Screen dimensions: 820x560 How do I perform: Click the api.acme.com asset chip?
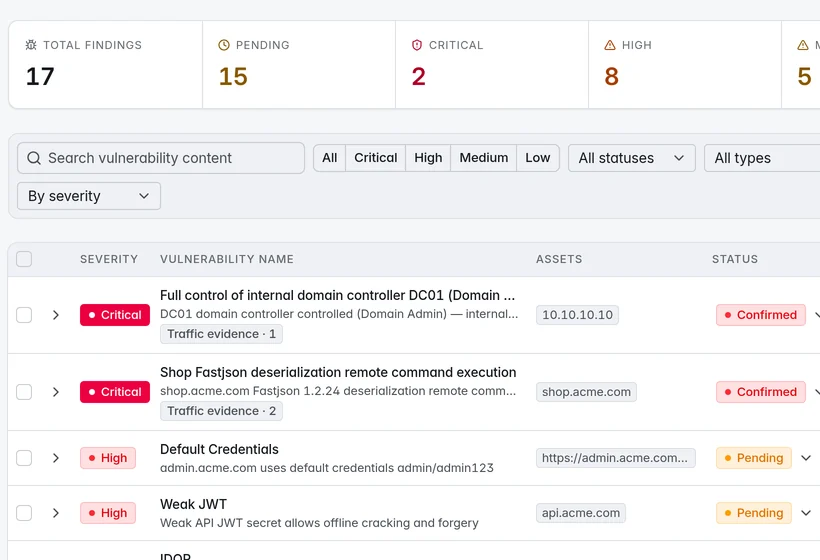tap(580, 513)
